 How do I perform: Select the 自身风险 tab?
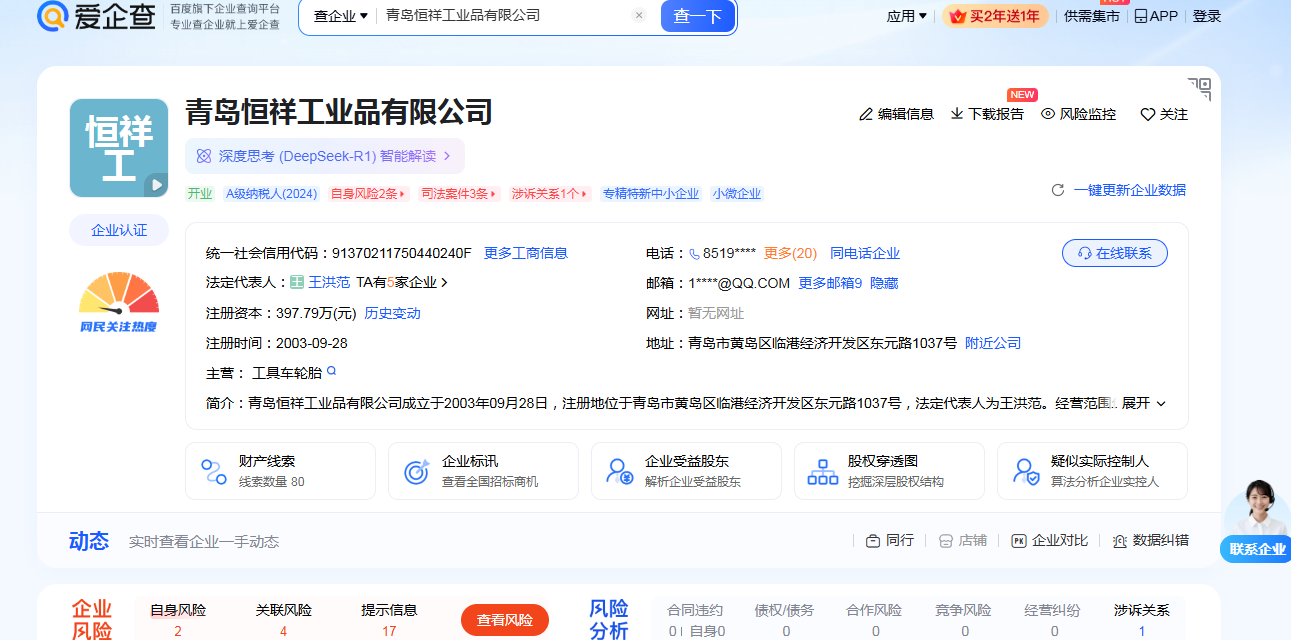click(x=178, y=619)
